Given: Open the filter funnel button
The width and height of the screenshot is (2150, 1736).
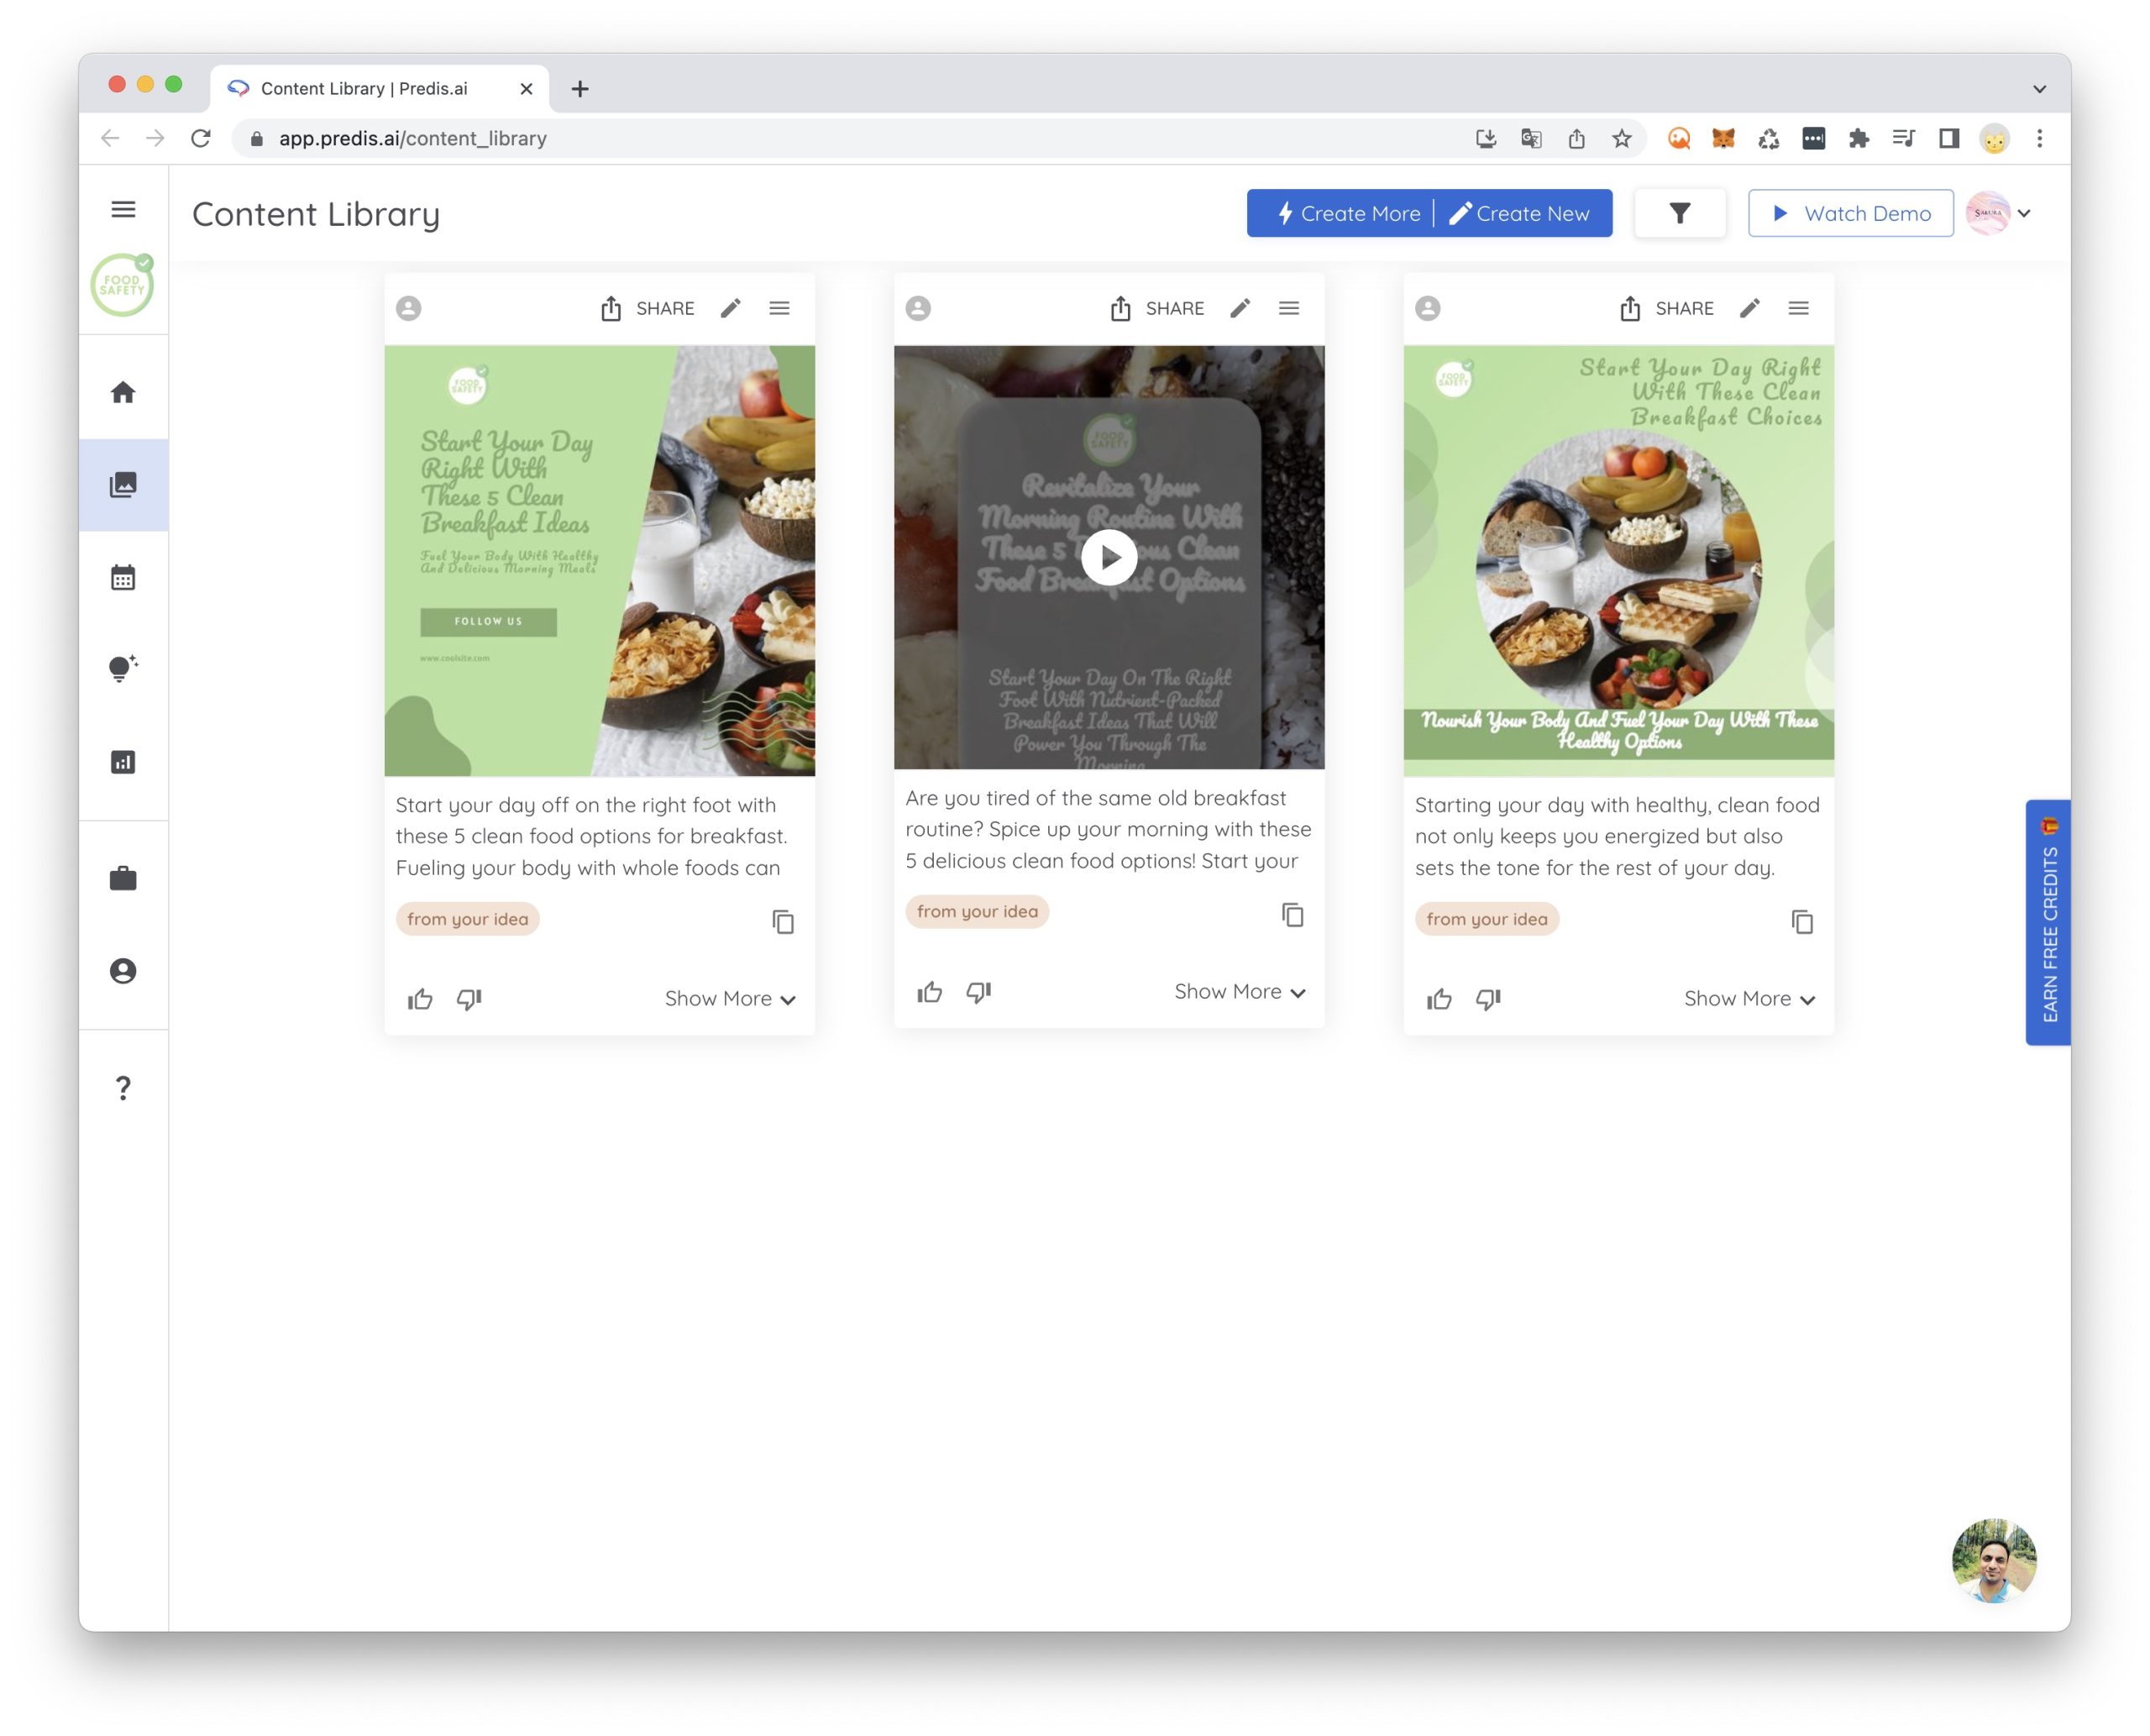Looking at the screenshot, I should click(x=1679, y=213).
